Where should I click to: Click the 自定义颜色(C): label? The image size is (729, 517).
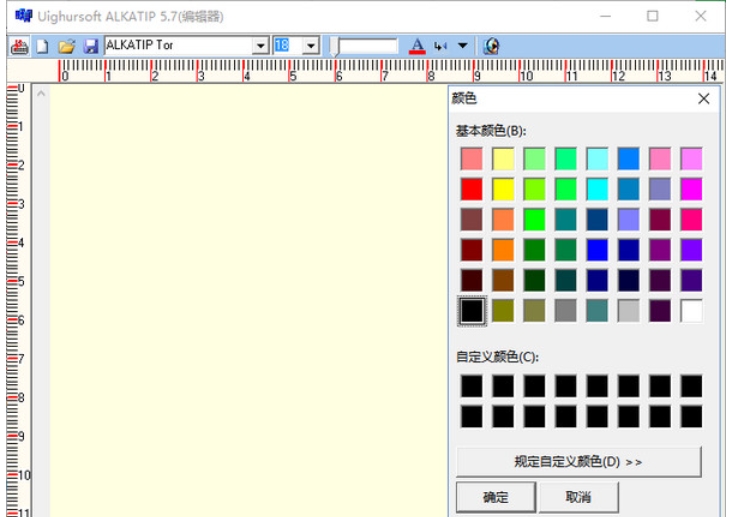(497, 357)
